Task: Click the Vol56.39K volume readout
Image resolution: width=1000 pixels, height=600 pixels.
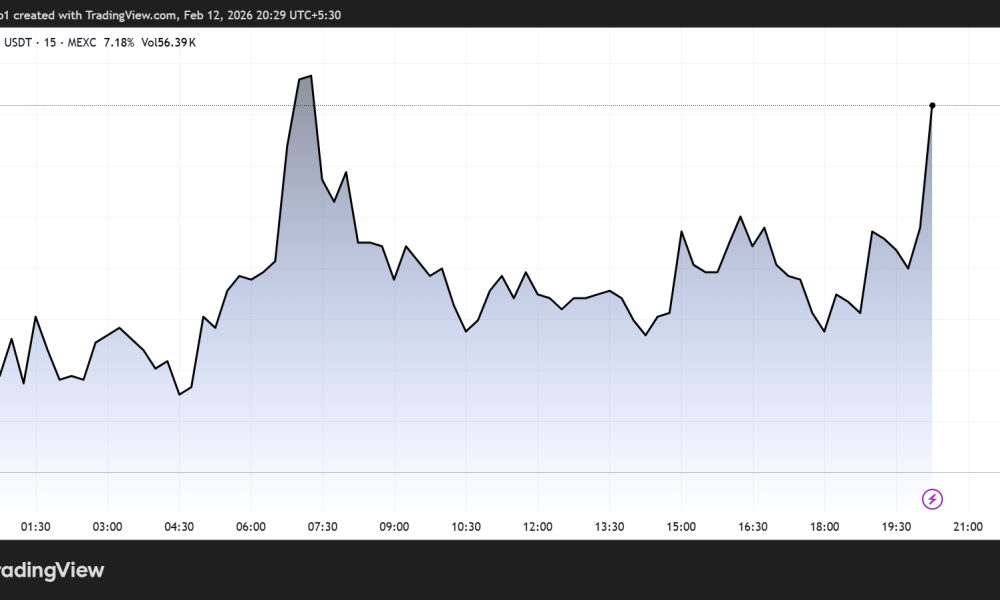Action: point(171,43)
